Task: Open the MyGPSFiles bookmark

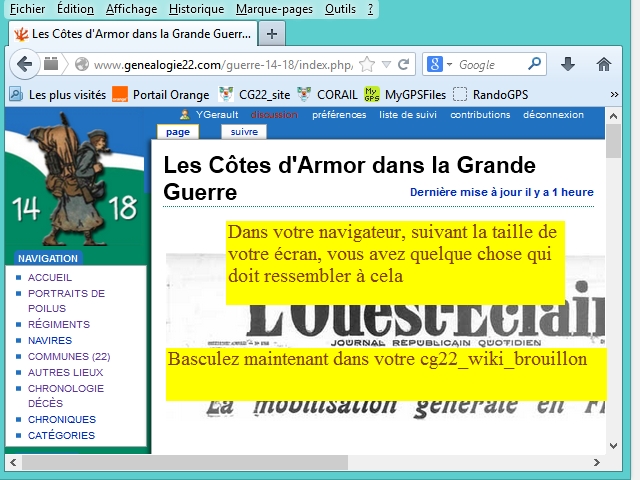Action: point(405,95)
